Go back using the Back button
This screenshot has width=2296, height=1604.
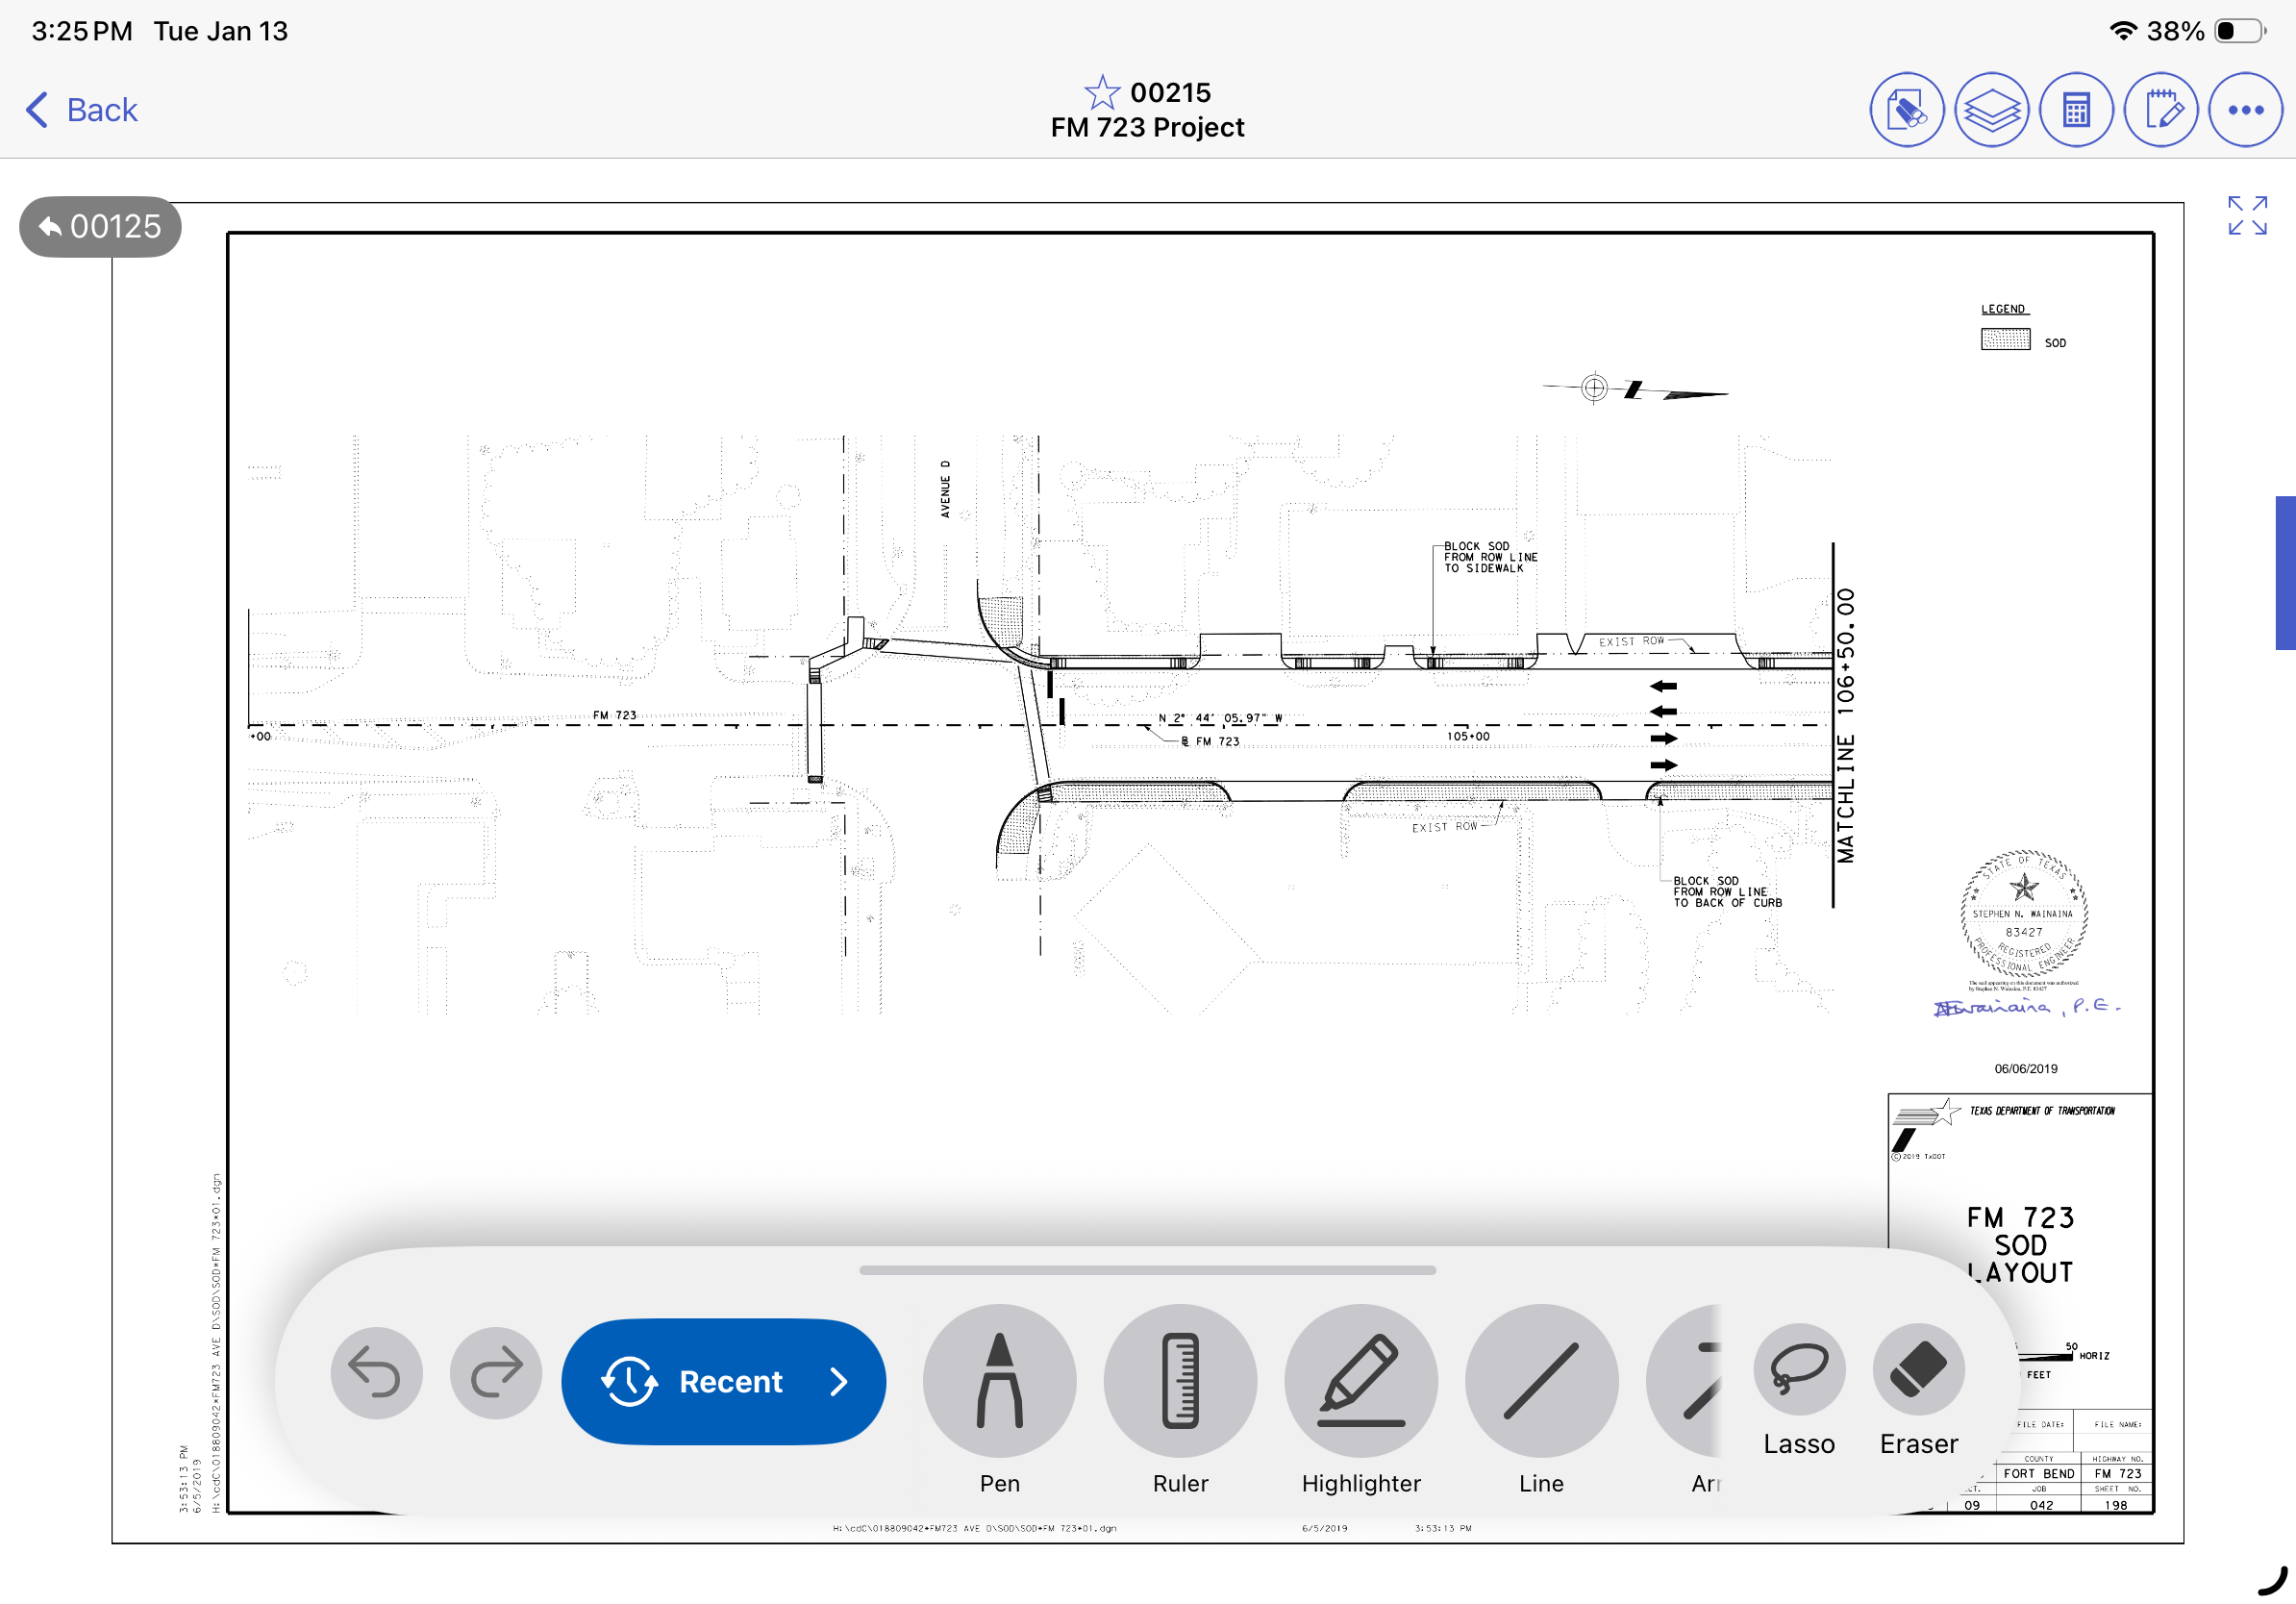pos(82,110)
